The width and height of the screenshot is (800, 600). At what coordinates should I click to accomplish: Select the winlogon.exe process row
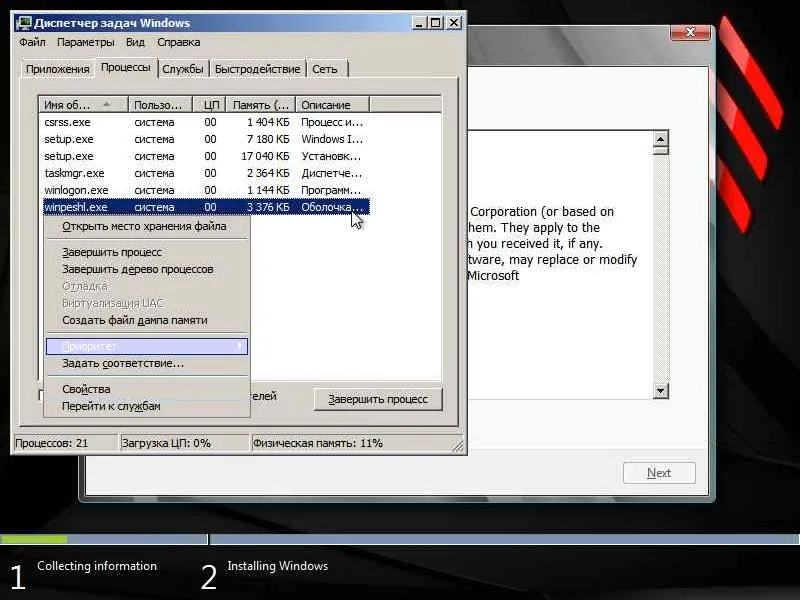tap(204, 190)
